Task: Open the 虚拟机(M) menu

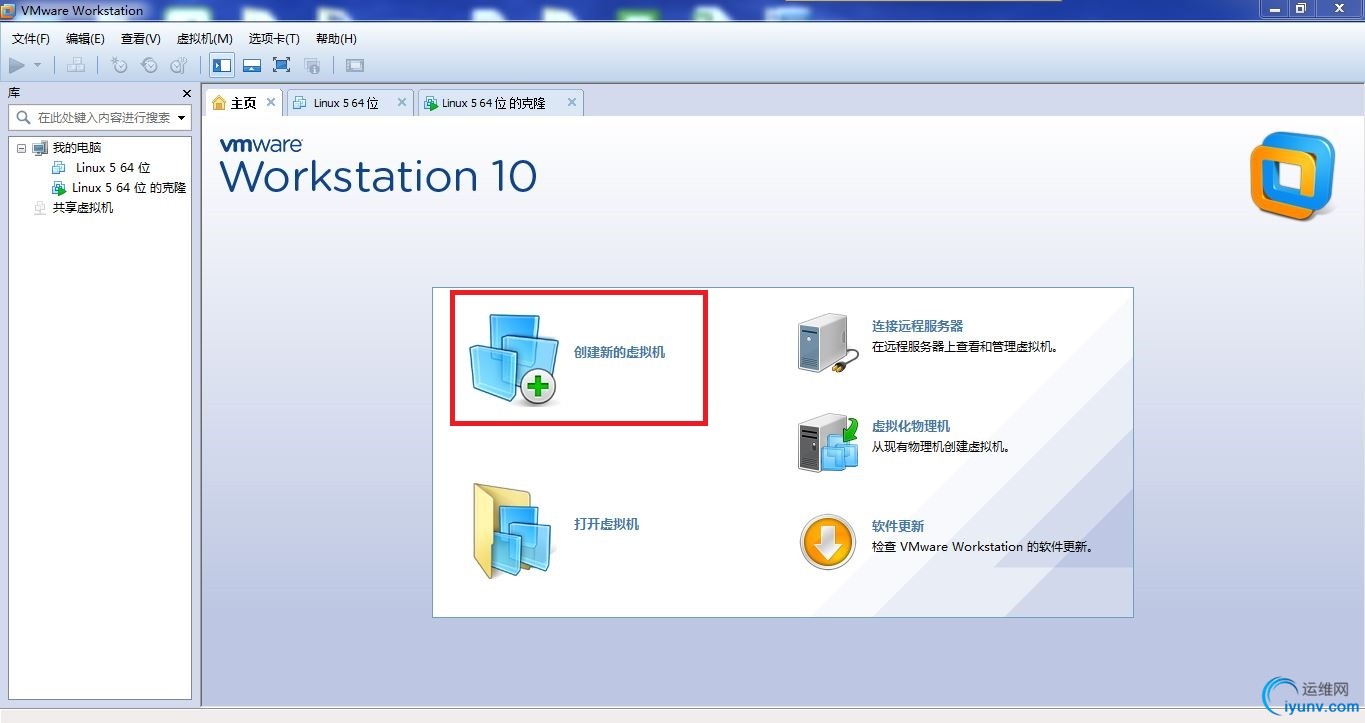Action: 205,39
